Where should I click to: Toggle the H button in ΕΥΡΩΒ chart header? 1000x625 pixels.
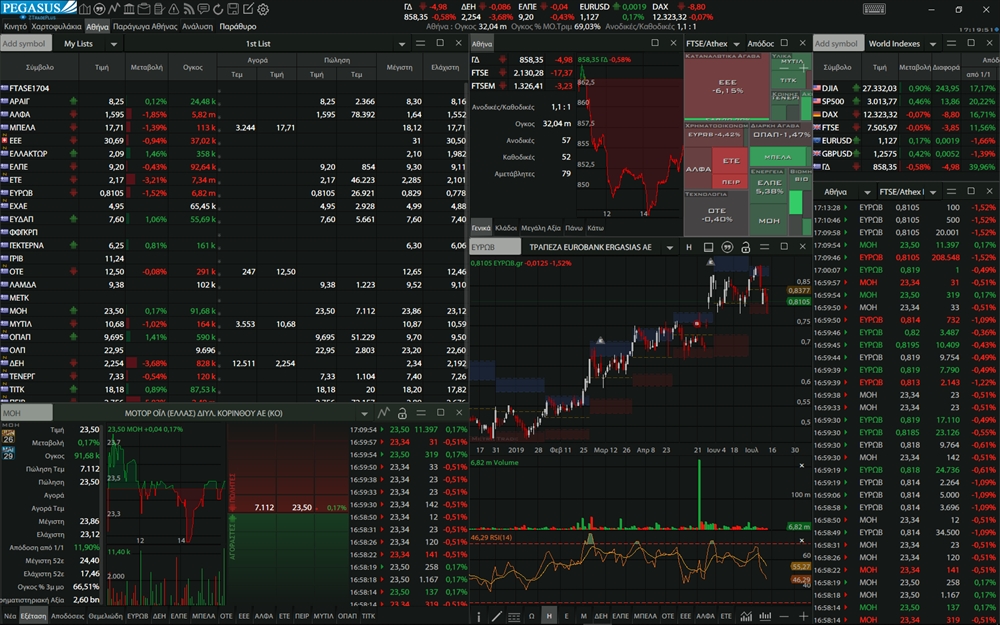pyautogui.click(x=689, y=247)
